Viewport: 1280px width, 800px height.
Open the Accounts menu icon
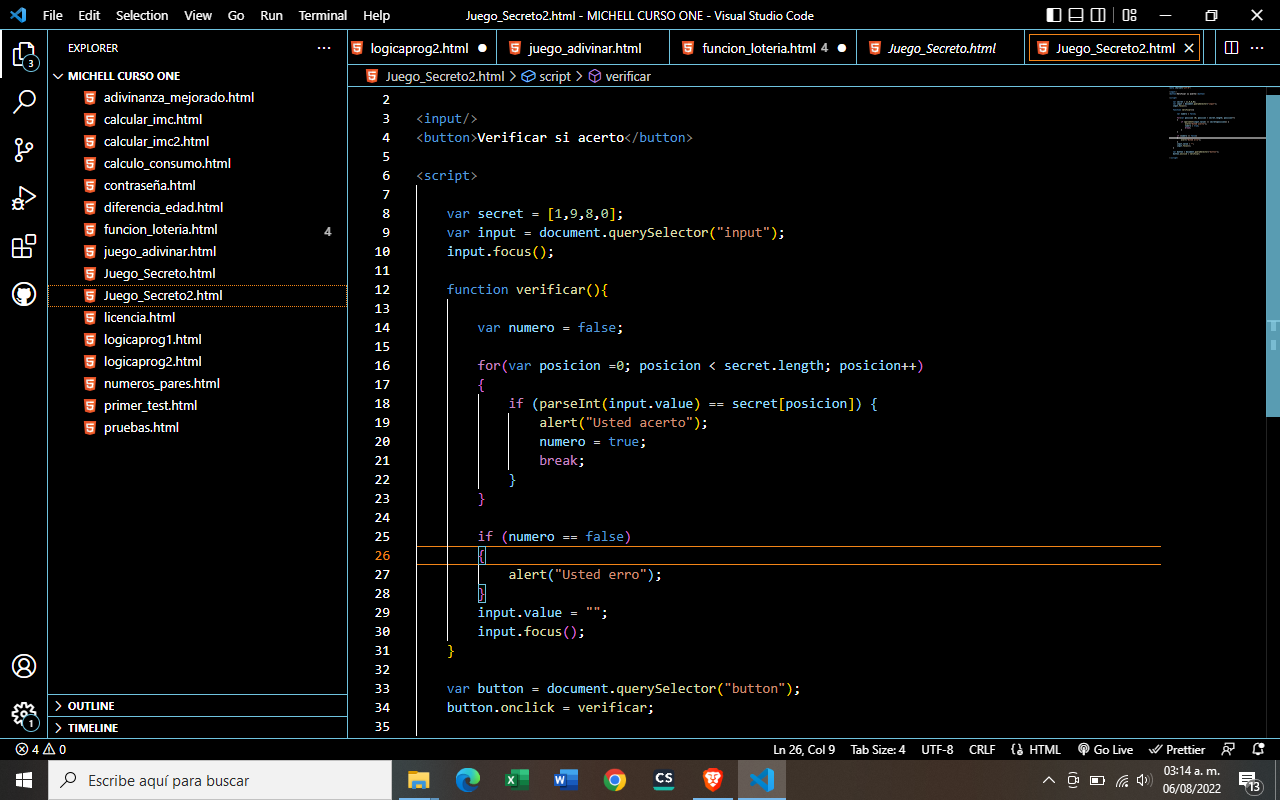point(24,666)
